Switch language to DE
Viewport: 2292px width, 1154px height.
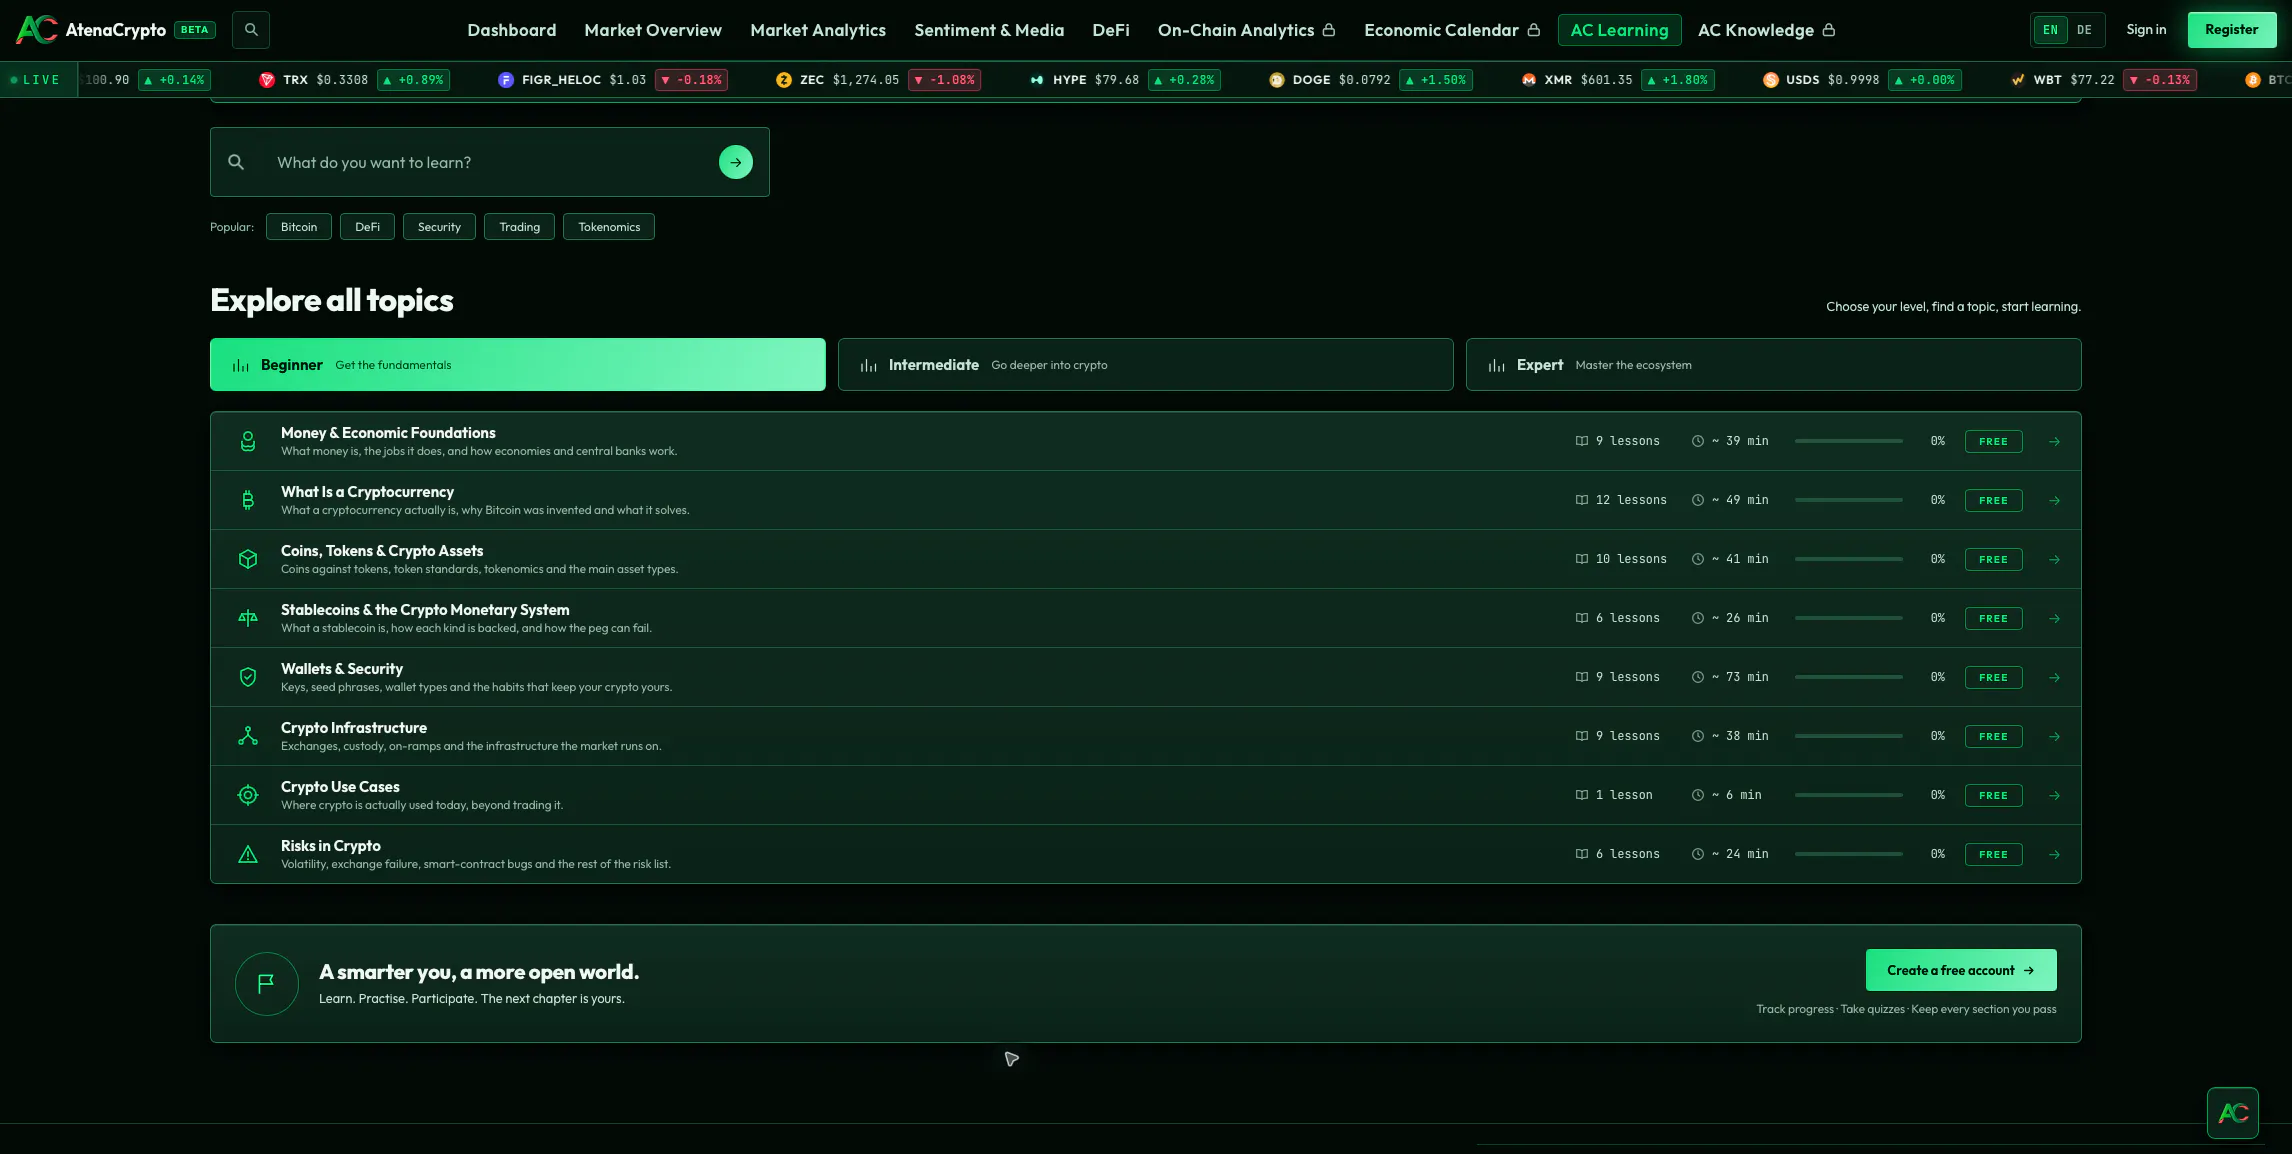click(x=2084, y=30)
